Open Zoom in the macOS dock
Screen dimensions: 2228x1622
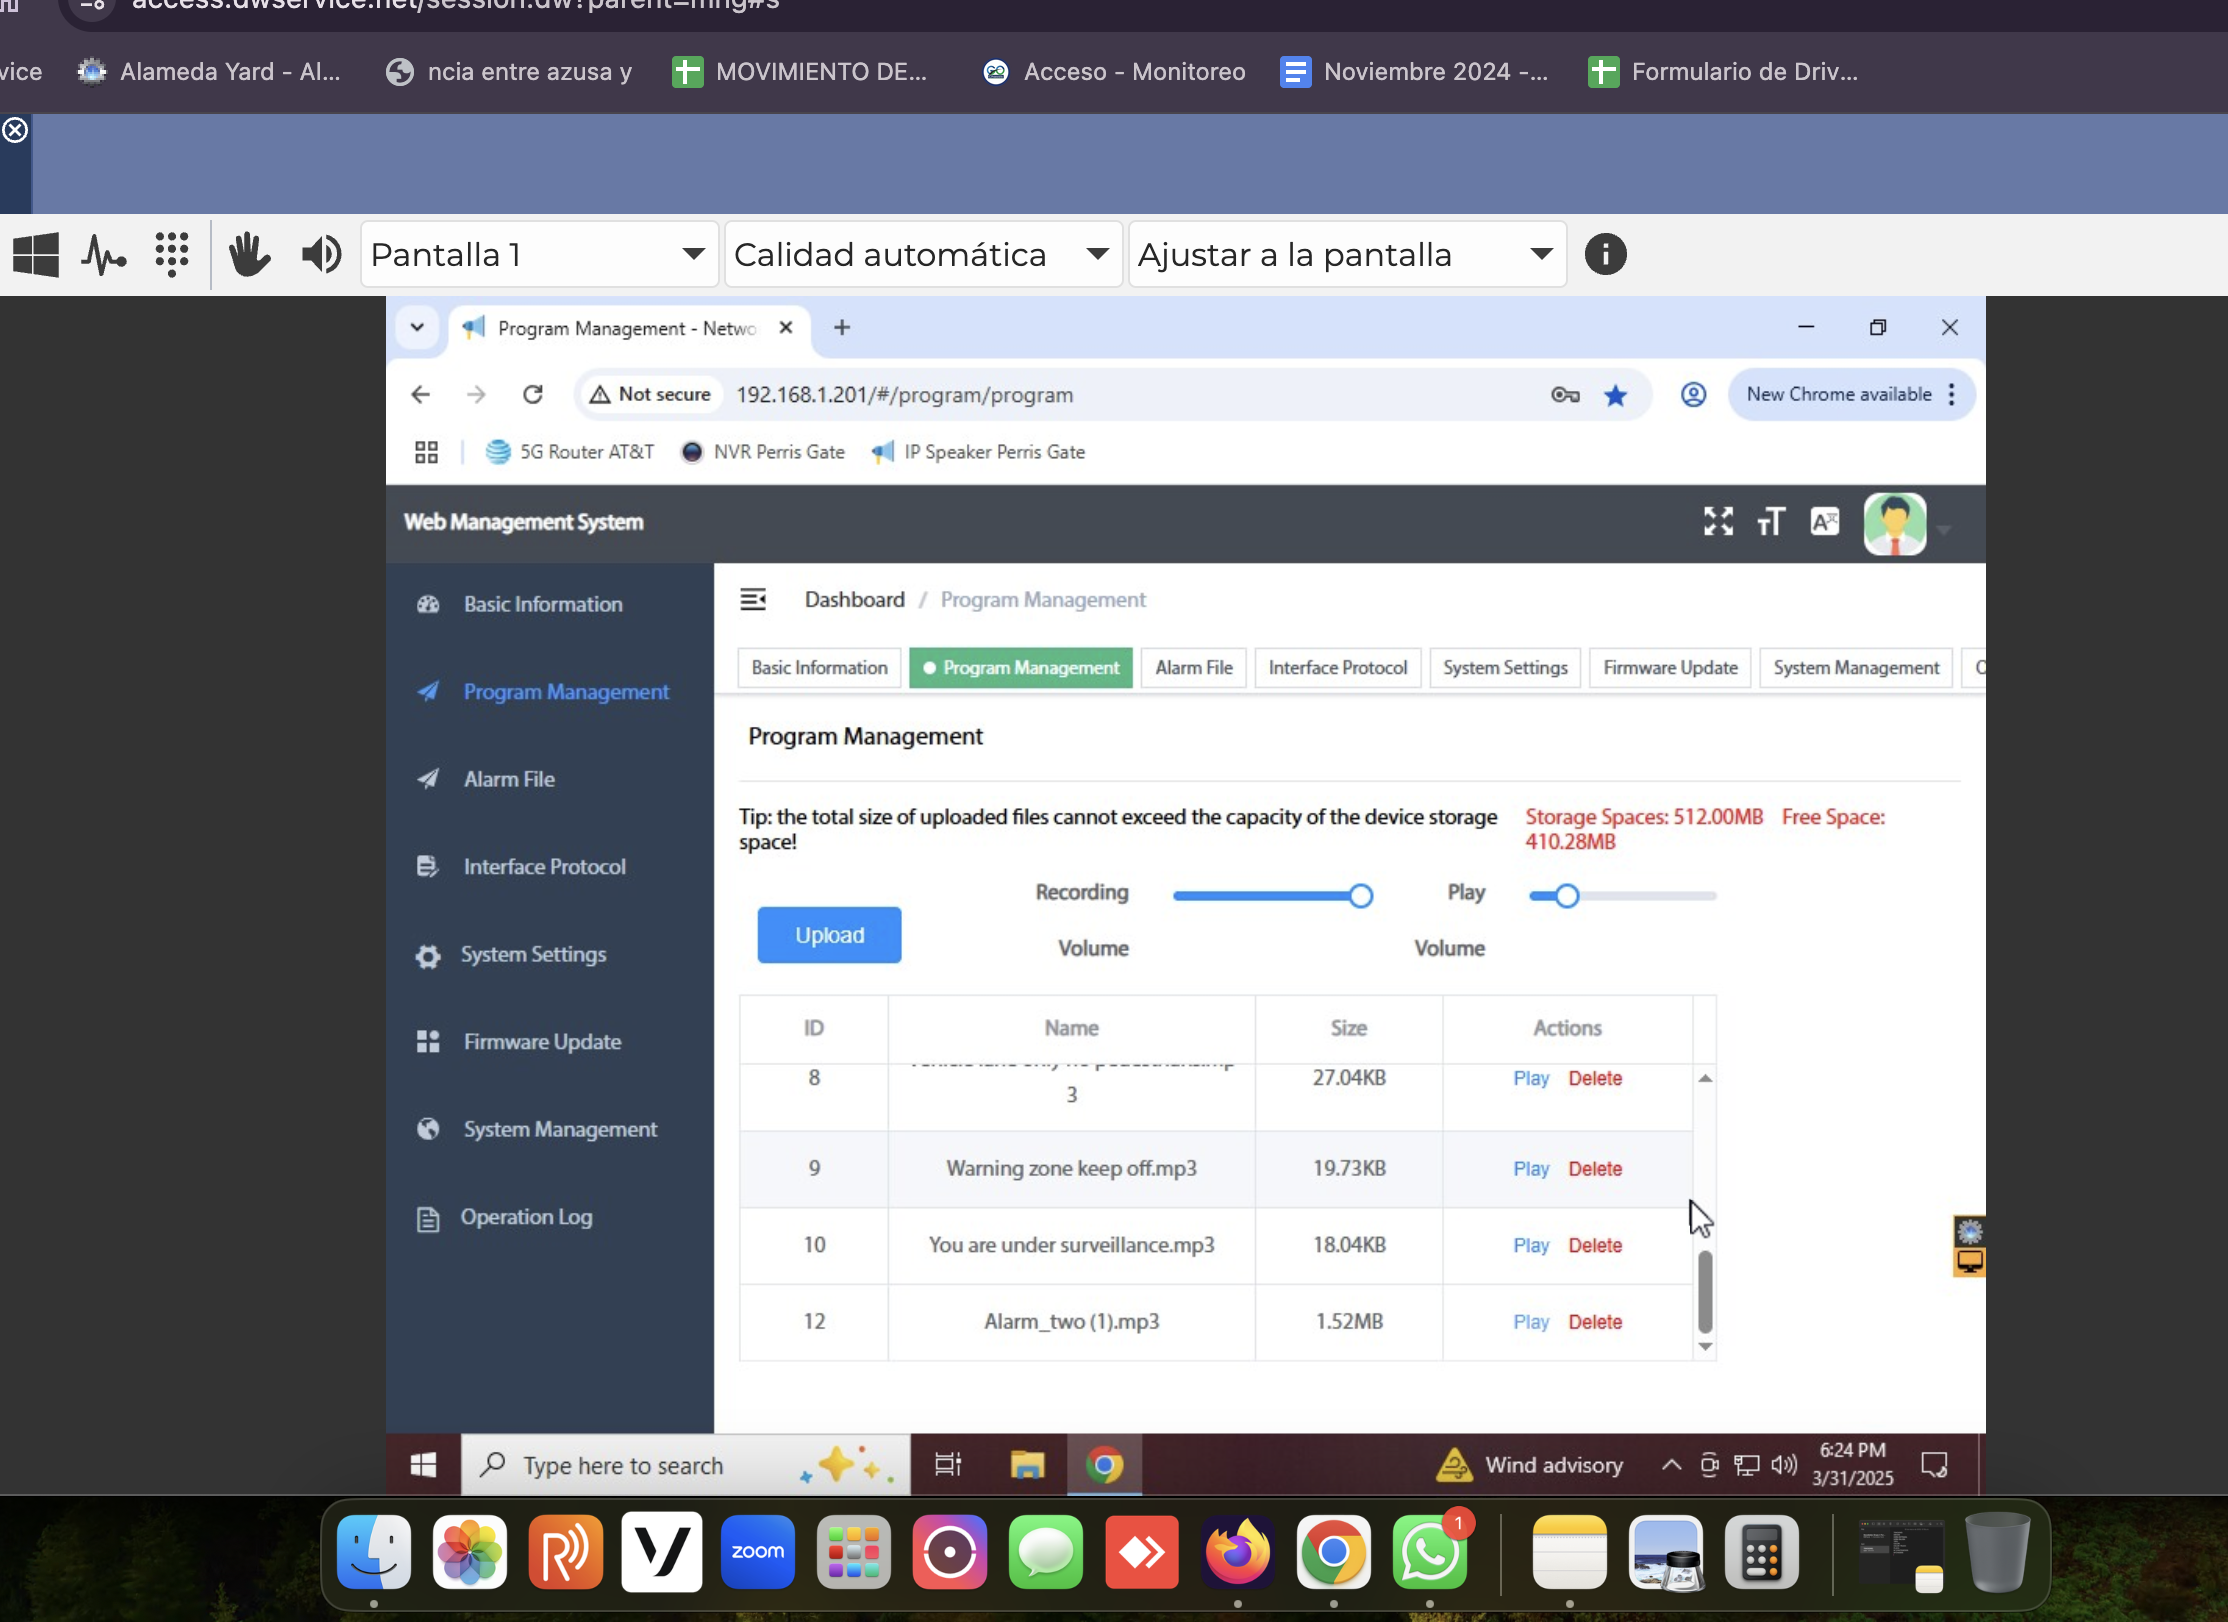[757, 1553]
